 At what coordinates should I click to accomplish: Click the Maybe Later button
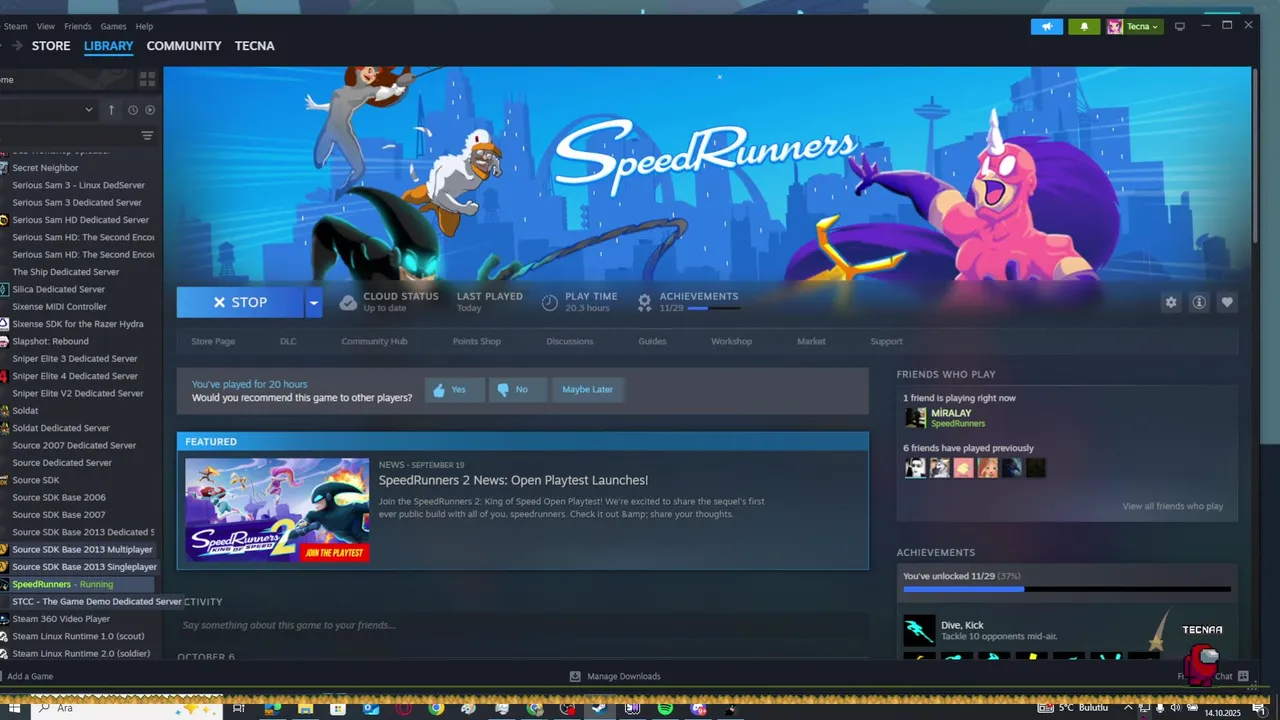click(587, 389)
